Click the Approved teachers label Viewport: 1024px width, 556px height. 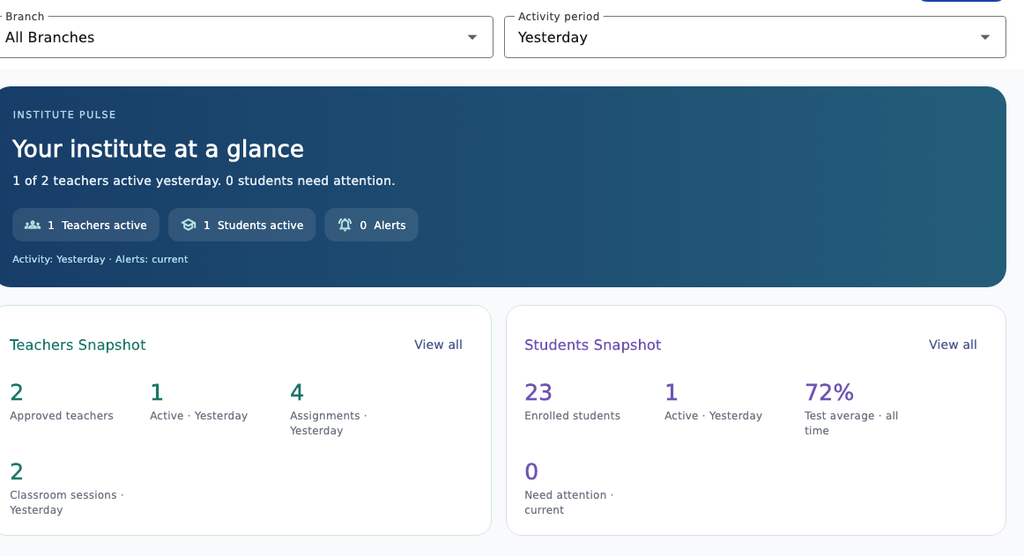coord(61,416)
